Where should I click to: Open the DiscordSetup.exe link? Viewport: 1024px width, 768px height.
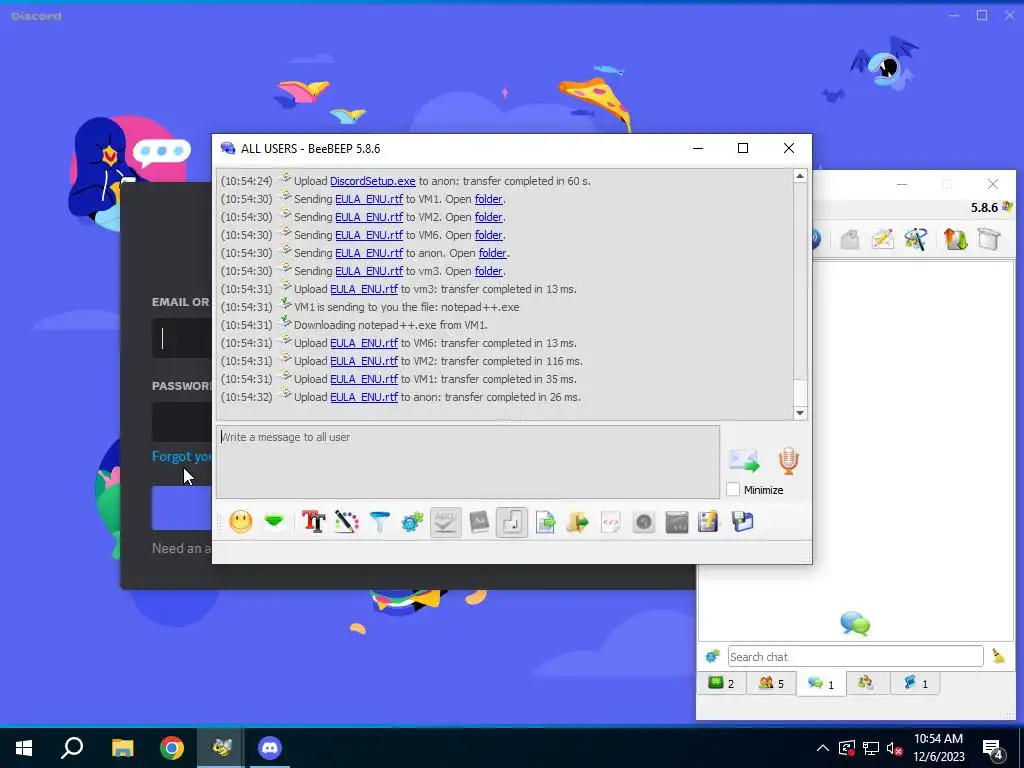pos(372,181)
